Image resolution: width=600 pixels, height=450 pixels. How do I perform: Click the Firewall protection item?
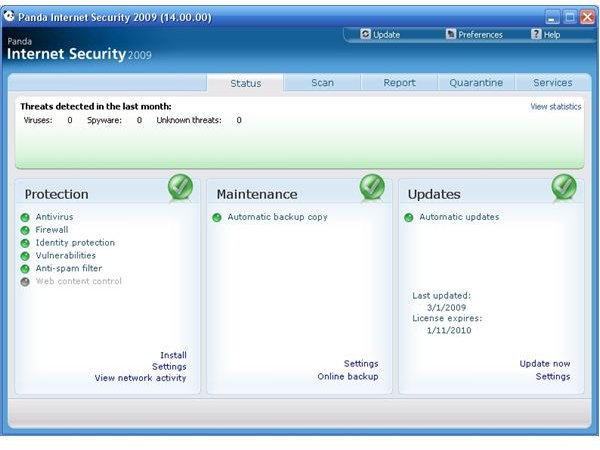pos(52,230)
